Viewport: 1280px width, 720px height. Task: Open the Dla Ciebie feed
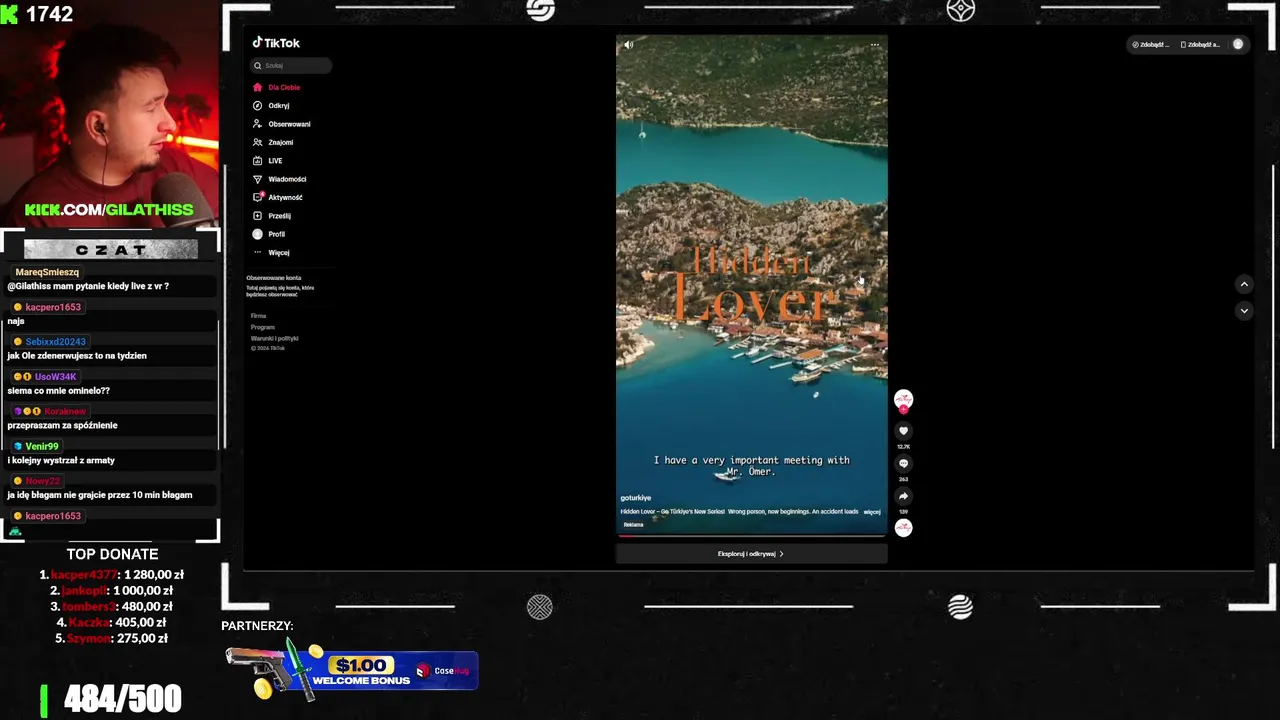283,87
